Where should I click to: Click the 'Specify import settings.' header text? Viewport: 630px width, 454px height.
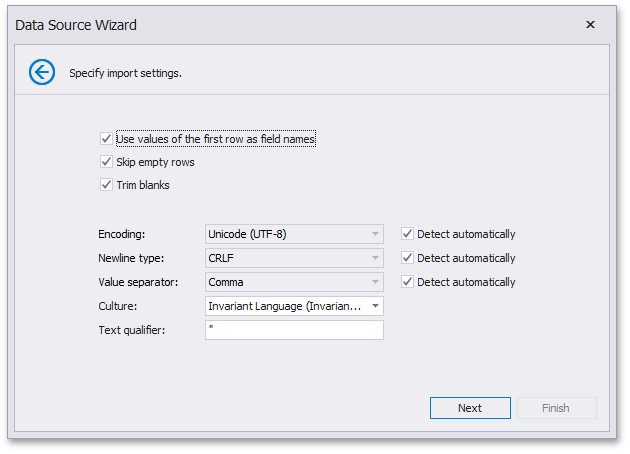click(125, 73)
